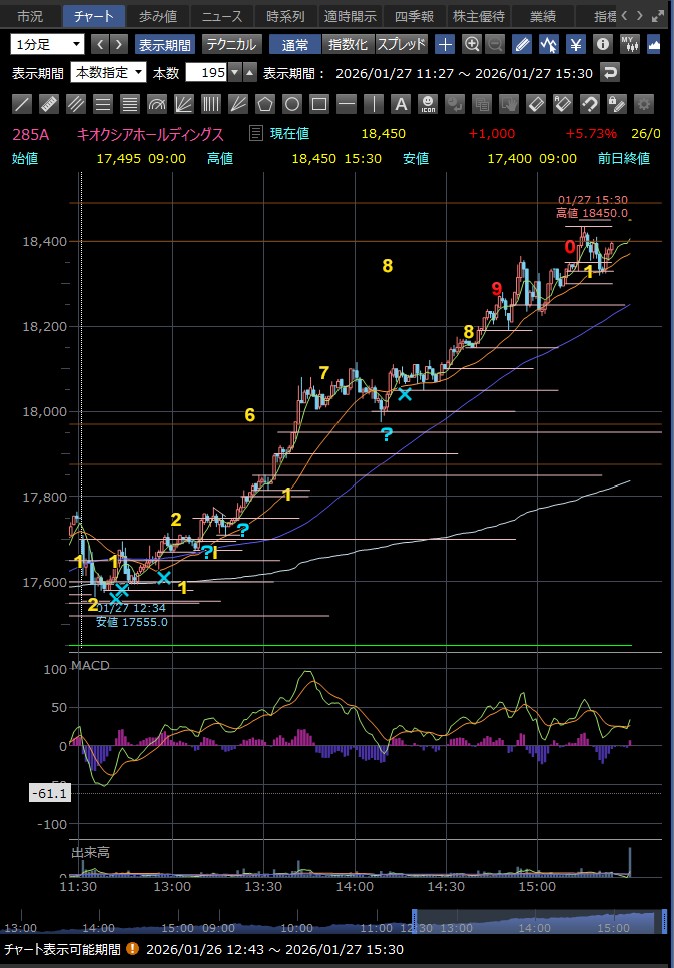Click the zoom in magnifier icon
Viewport: 674px width, 968px height.
pyautogui.click(x=471, y=44)
